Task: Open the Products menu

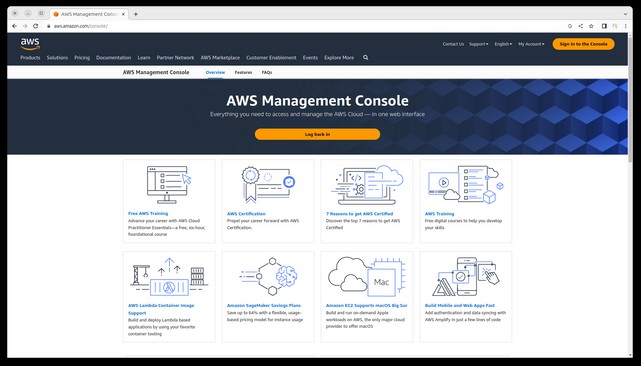Action: (30, 58)
